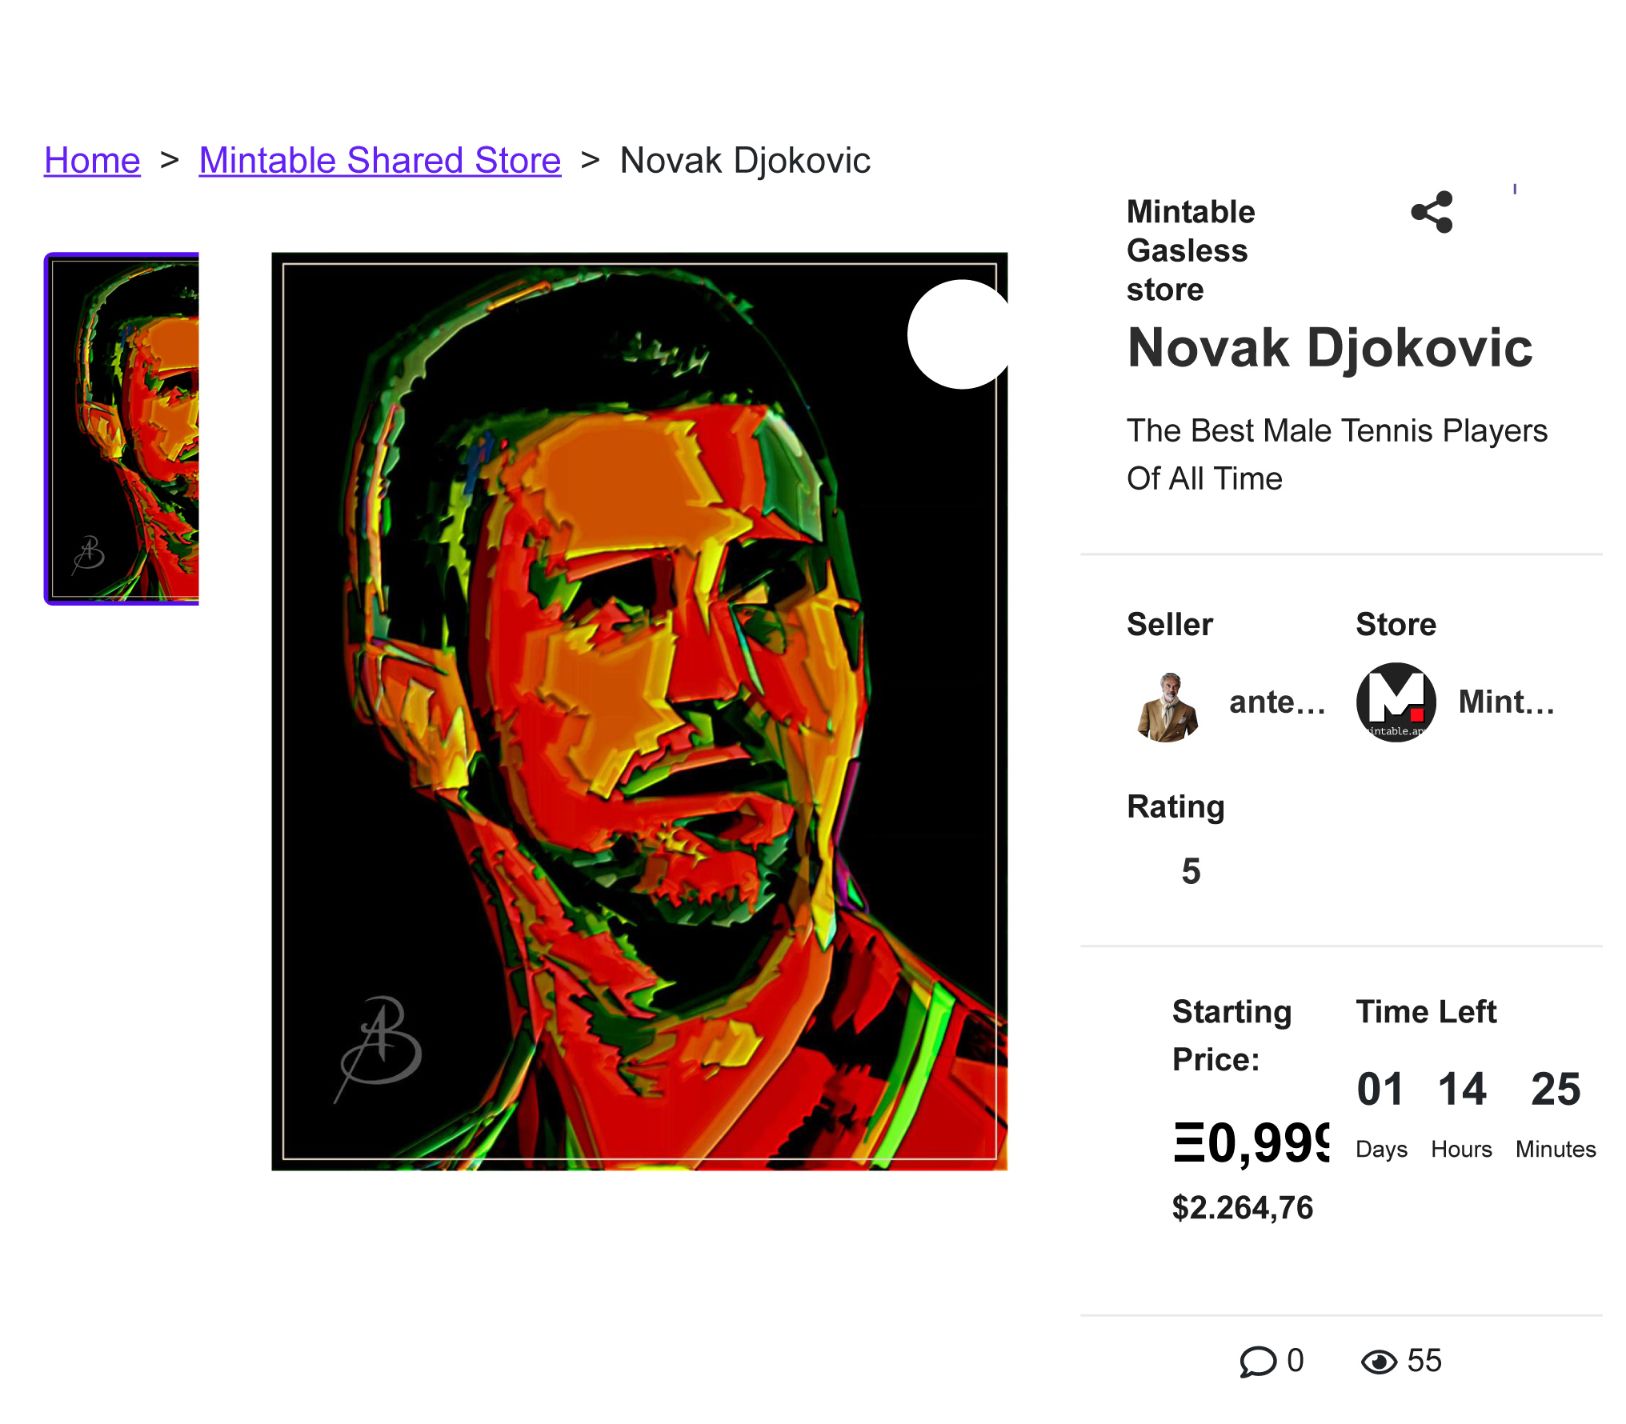Click the share icon
The height and width of the screenshot is (1424, 1626).
(x=1431, y=212)
